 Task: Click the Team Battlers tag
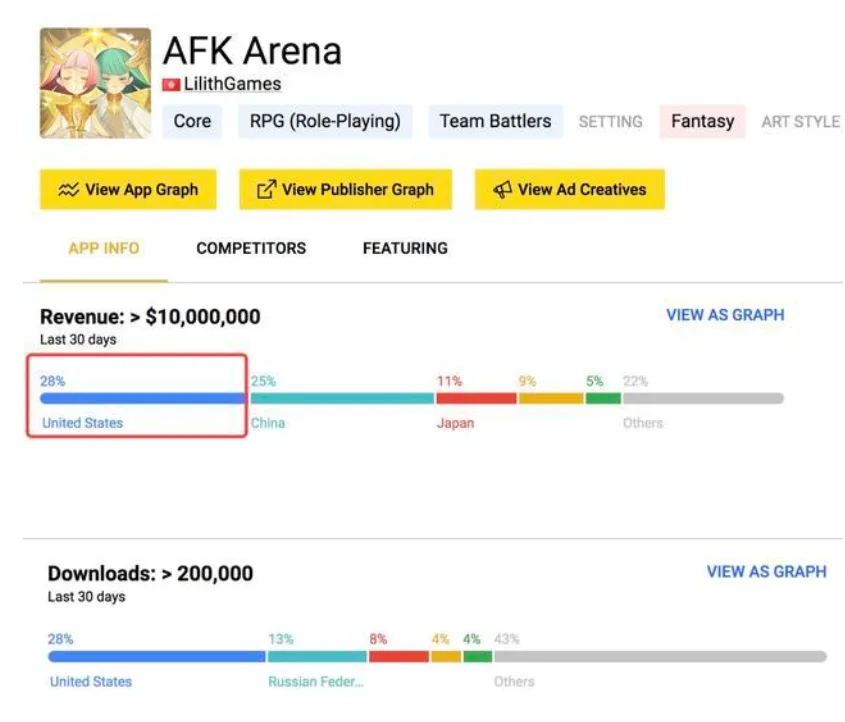[x=495, y=122]
